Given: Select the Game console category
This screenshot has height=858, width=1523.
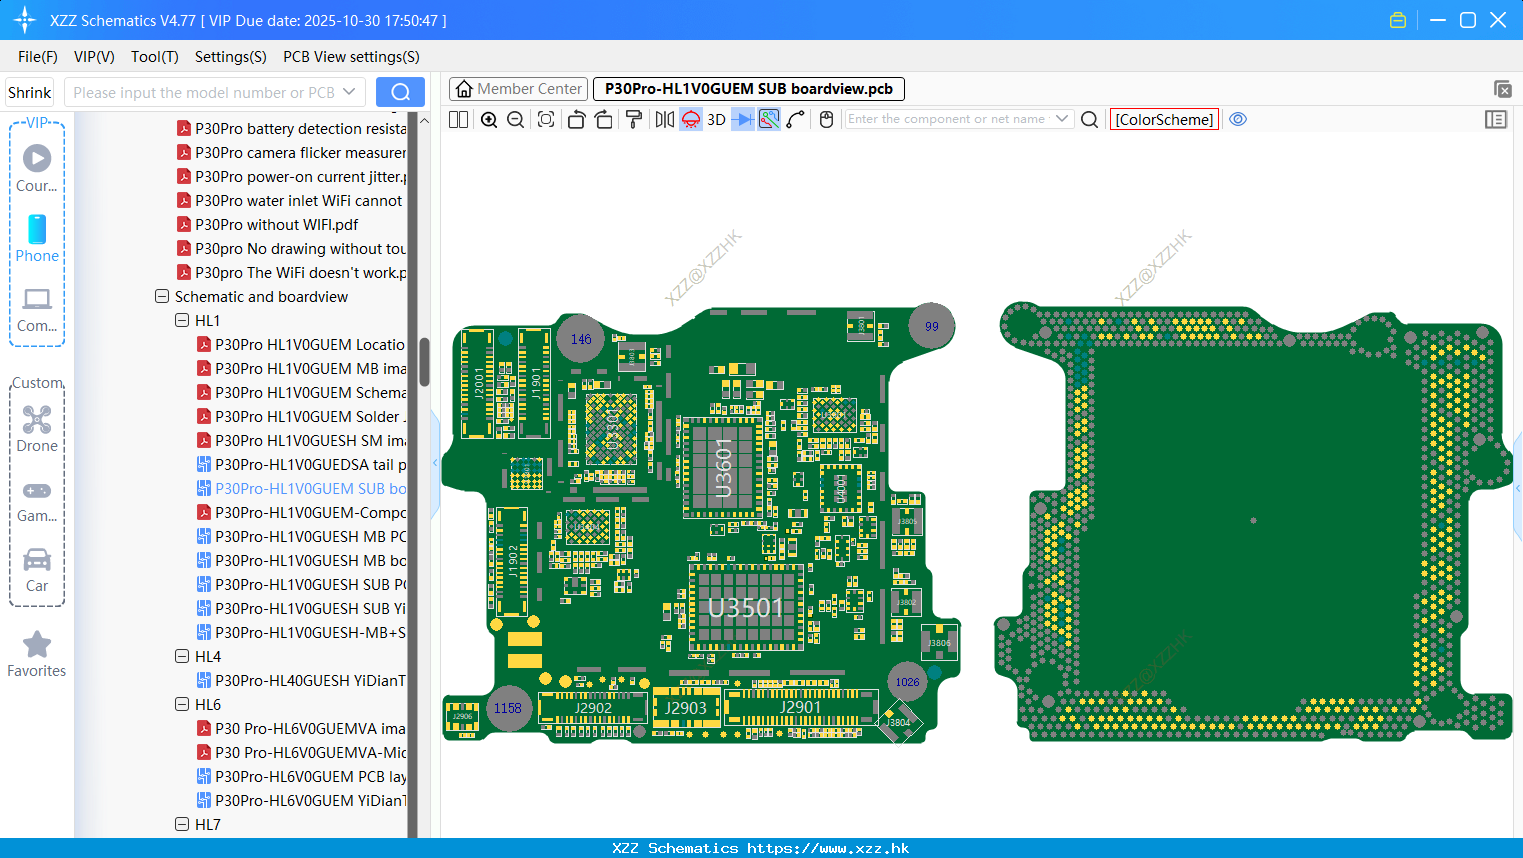Looking at the screenshot, I should click(x=37, y=500).
